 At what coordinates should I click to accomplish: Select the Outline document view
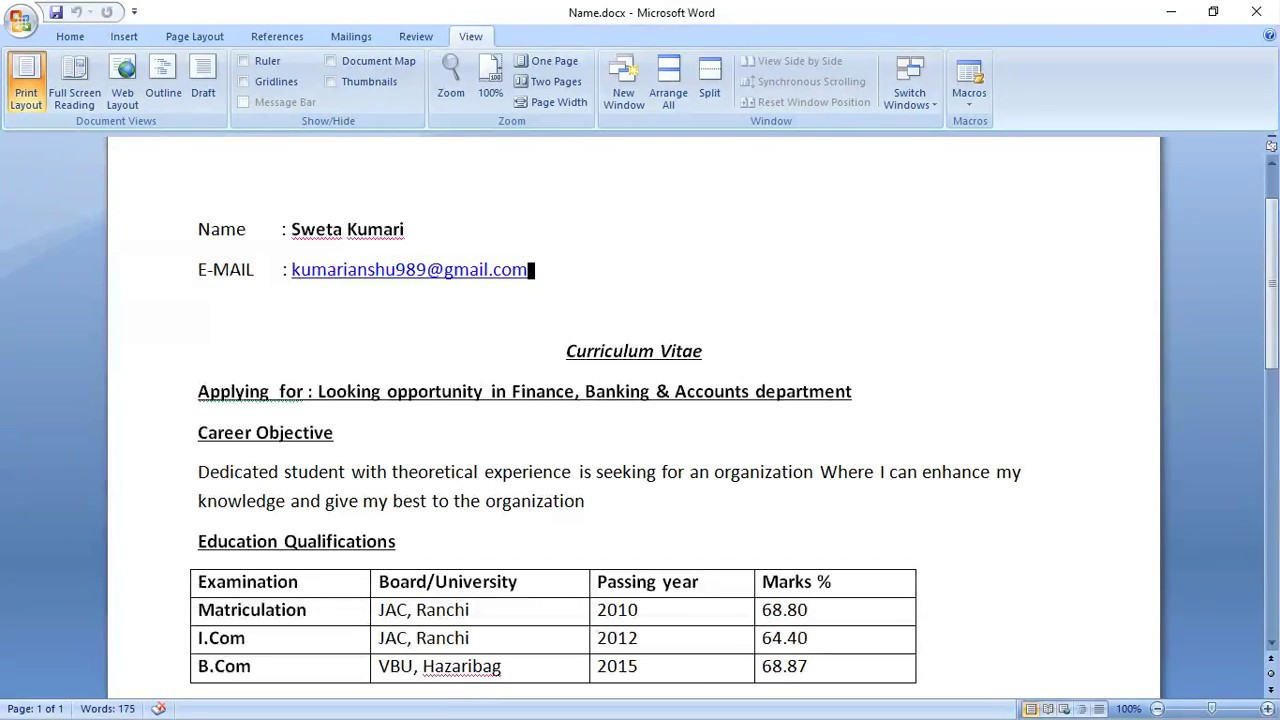click(163, 78)
